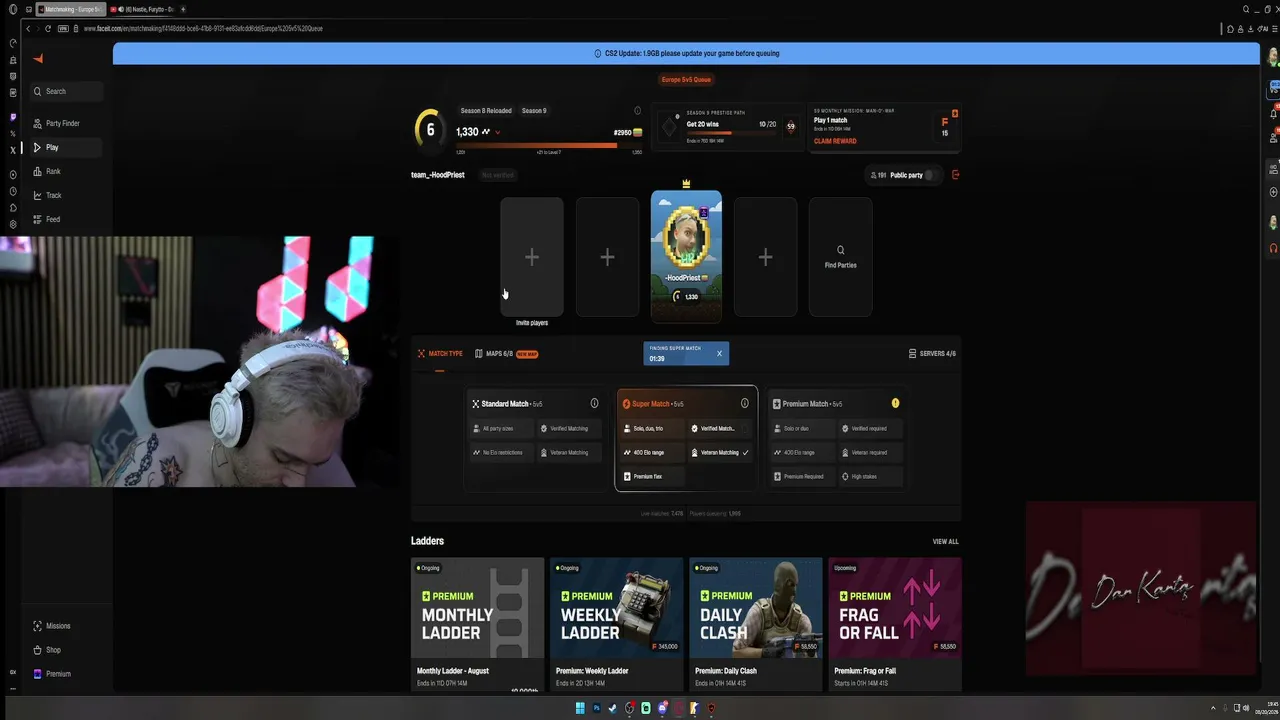Select the Super Match card
The height and width of the screenshot is (720, 1280).
point(686,439)
